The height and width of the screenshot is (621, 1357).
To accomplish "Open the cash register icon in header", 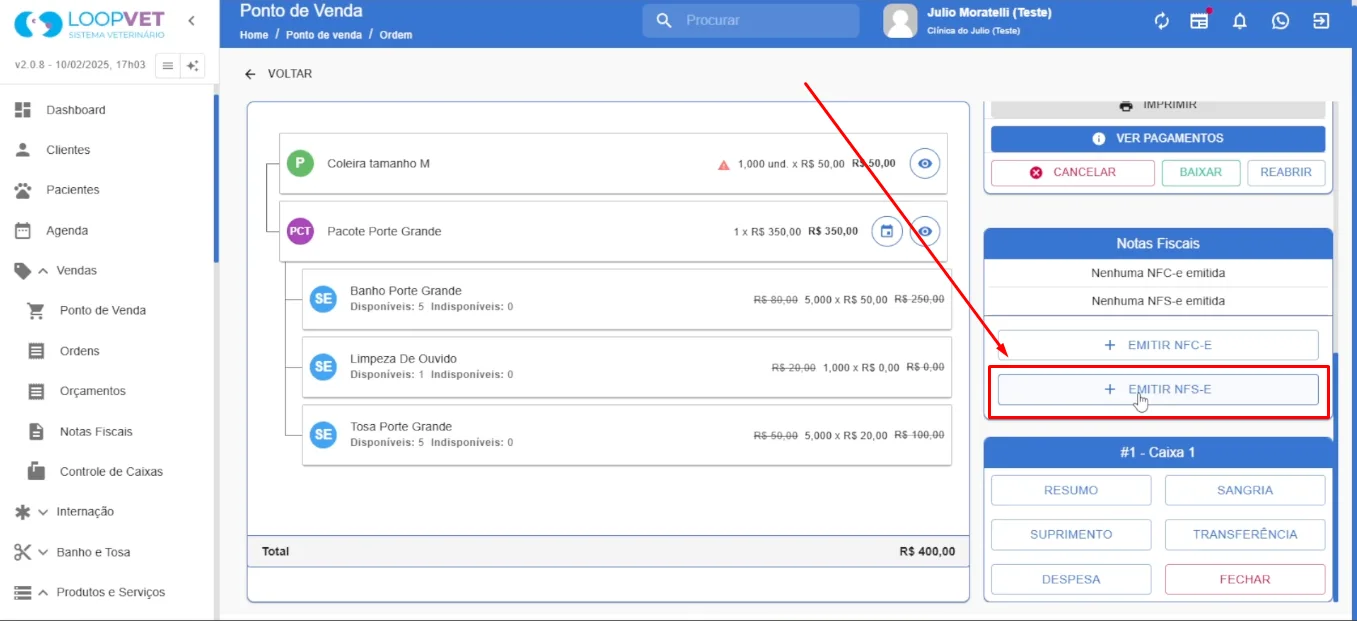I will point(1199,21).
